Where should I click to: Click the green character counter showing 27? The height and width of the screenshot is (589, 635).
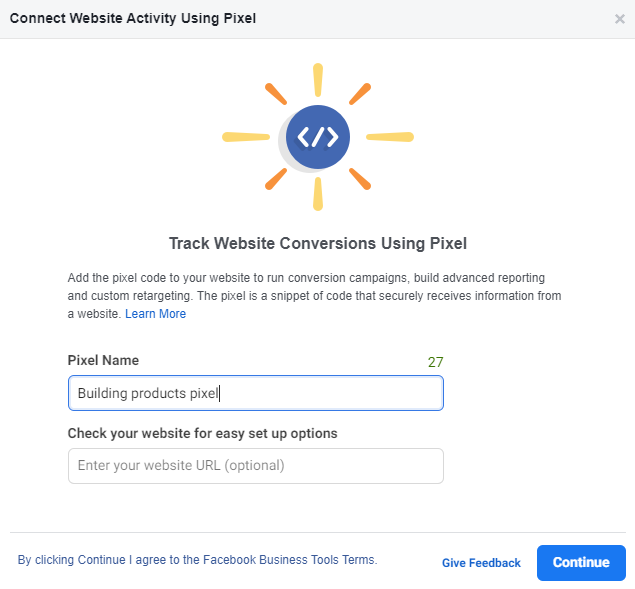435,362
